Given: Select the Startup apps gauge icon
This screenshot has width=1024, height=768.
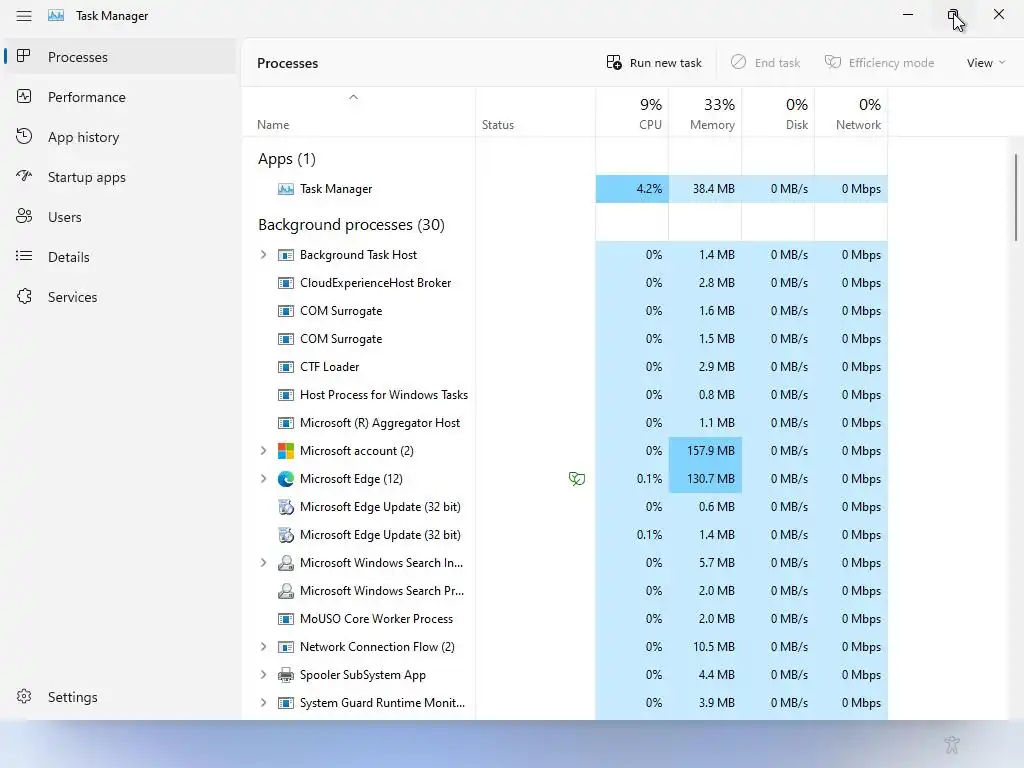Looking at the screenshot, I should coord(24,176).
